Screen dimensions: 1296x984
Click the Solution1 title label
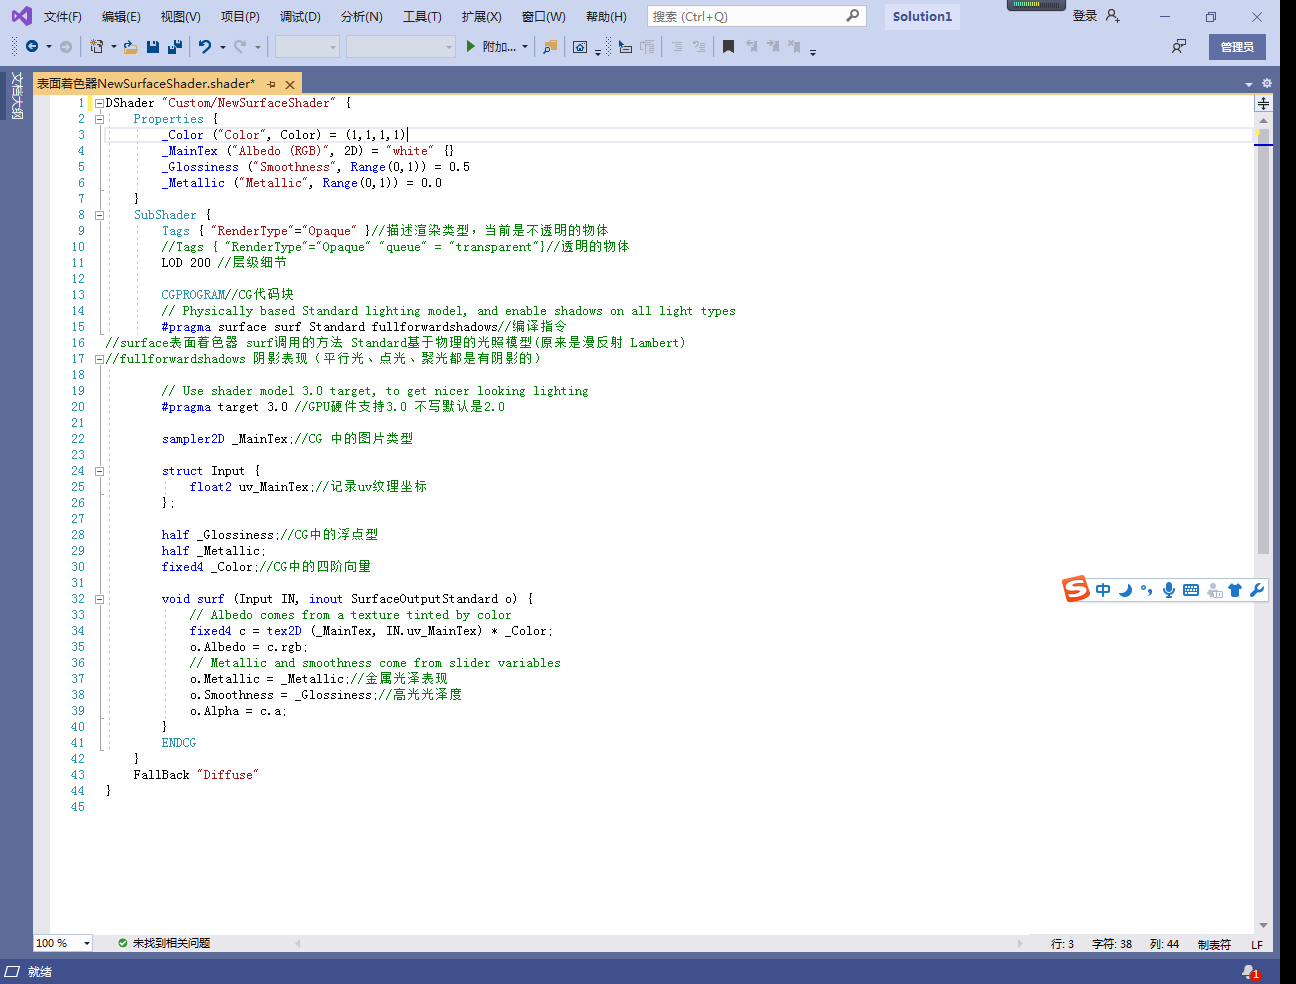[922, 16]
